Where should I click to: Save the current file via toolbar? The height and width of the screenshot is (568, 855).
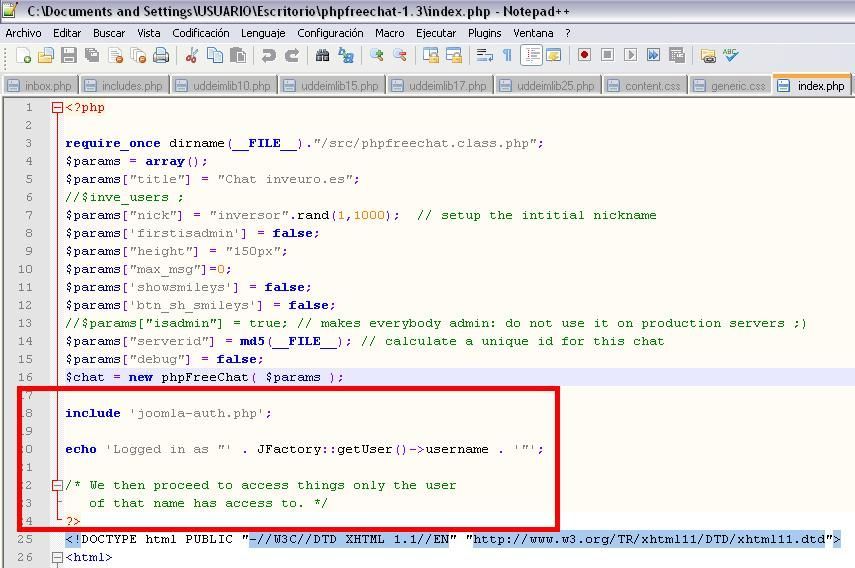pyautogui.click(x=69, y=55)
